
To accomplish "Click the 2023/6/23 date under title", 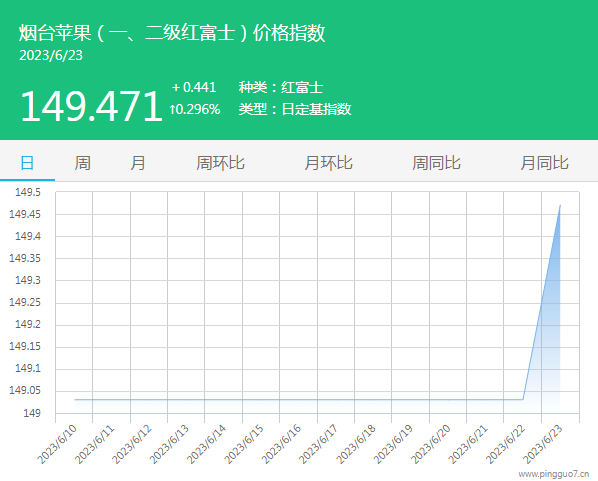I will (x=51, y=55).
